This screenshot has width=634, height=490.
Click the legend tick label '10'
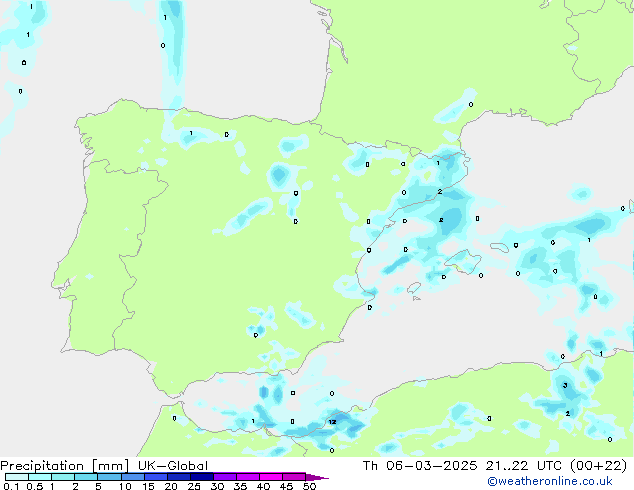(125, 486)
